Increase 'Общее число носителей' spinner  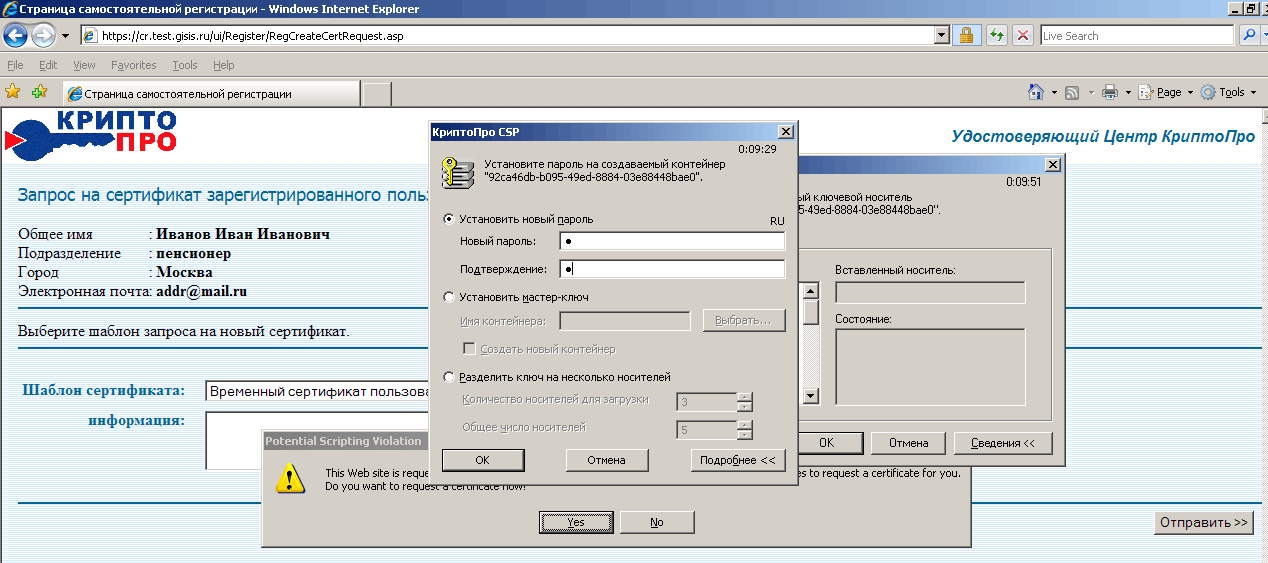pyautogui.click(x=744, y=425)
